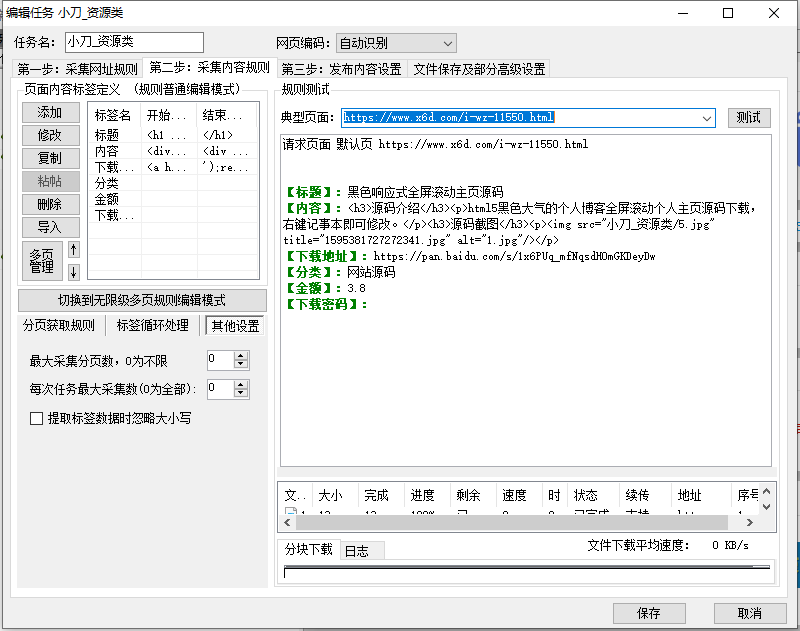800x631 pixels.
Task: Open 第三步:发布内容设置 tab
Action: click(341, 69)
